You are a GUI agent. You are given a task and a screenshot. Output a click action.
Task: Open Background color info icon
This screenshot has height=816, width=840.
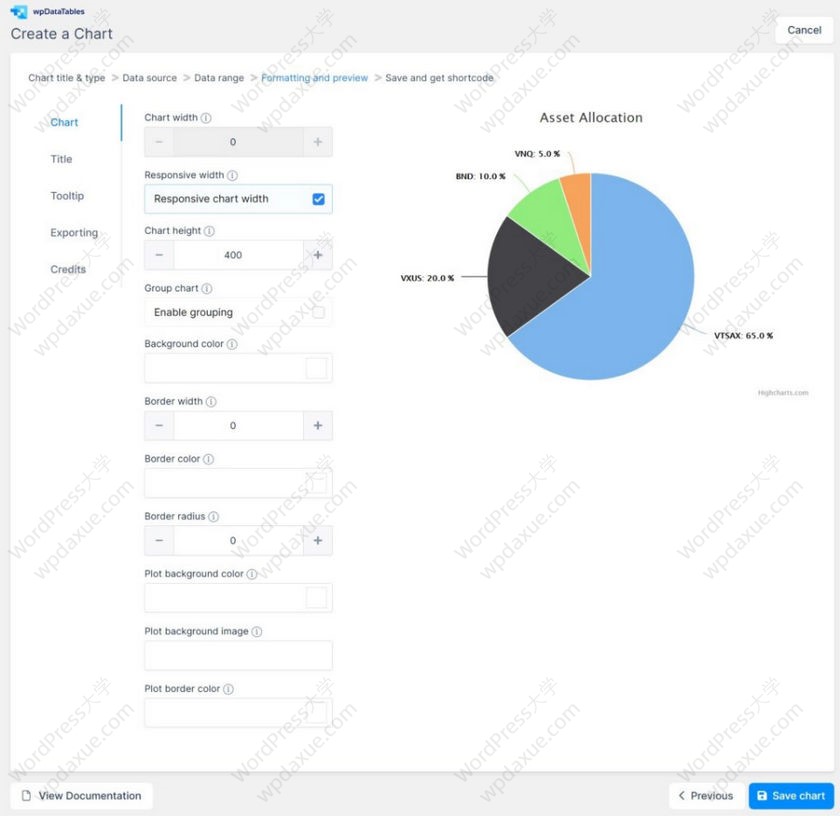(232, 344)
